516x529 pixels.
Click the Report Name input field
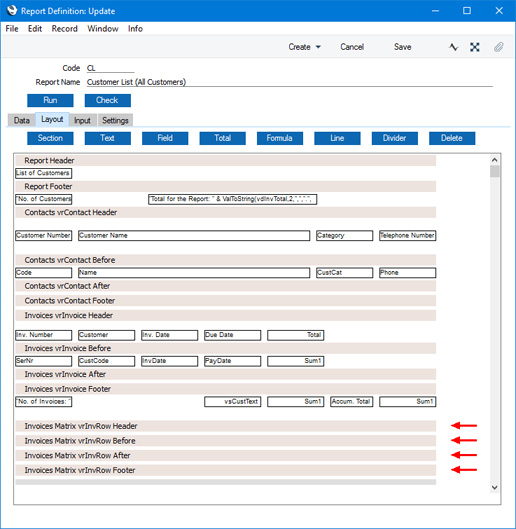pos(290,82)
